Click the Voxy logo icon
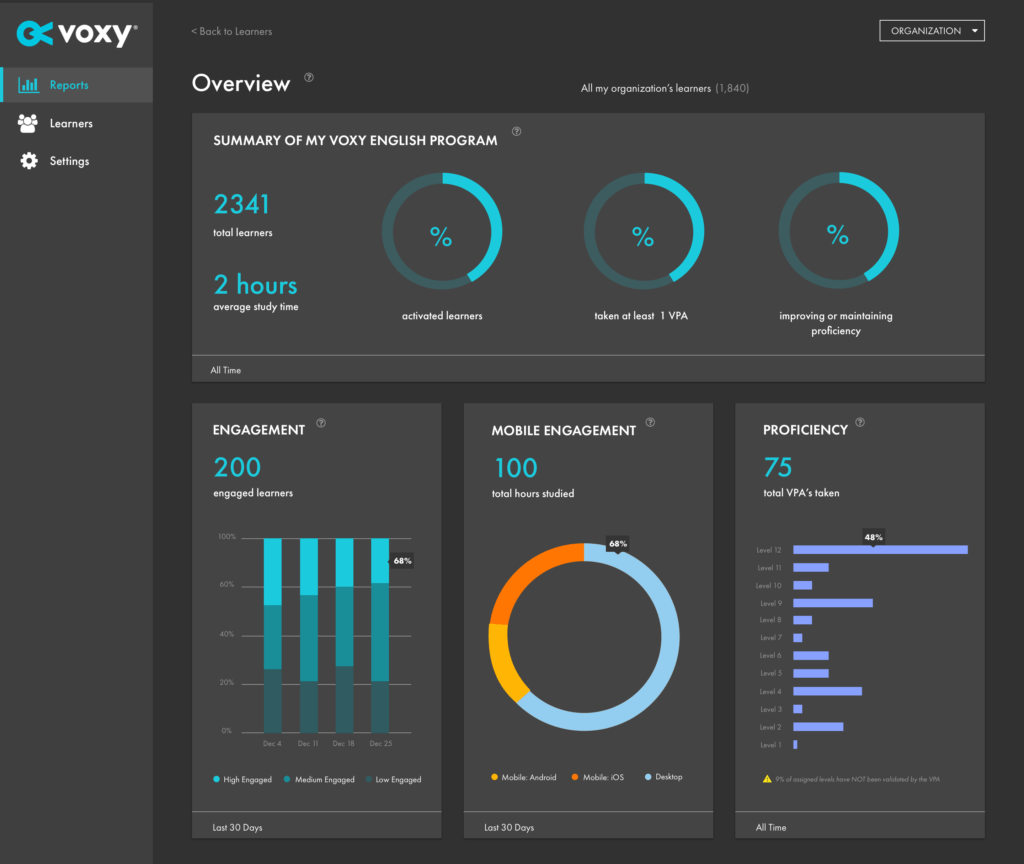 click(33, 33)
